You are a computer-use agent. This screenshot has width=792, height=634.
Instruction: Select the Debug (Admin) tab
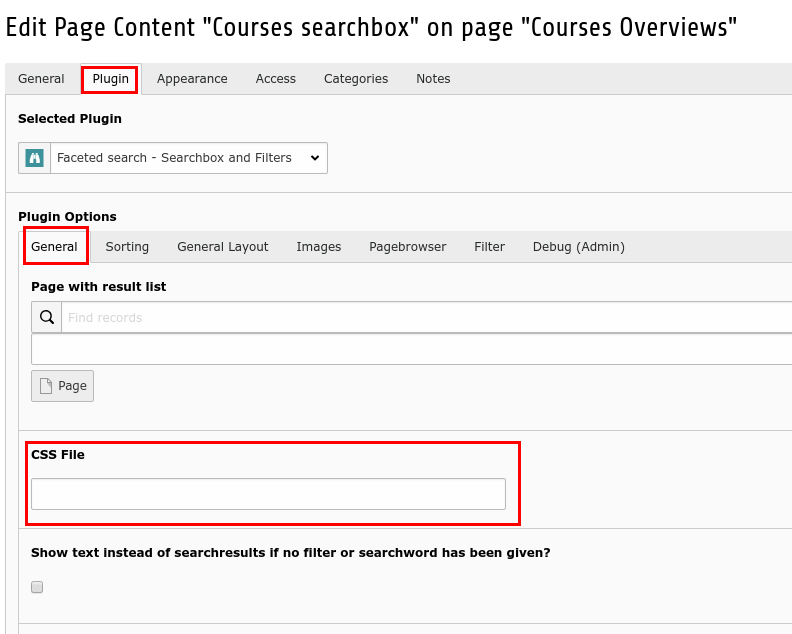click(579, 247)
